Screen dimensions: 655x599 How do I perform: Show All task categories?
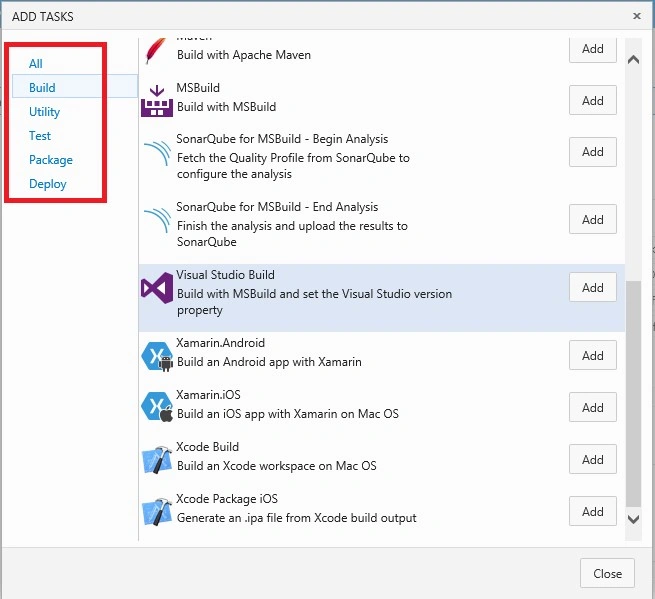tap(36, 63)
